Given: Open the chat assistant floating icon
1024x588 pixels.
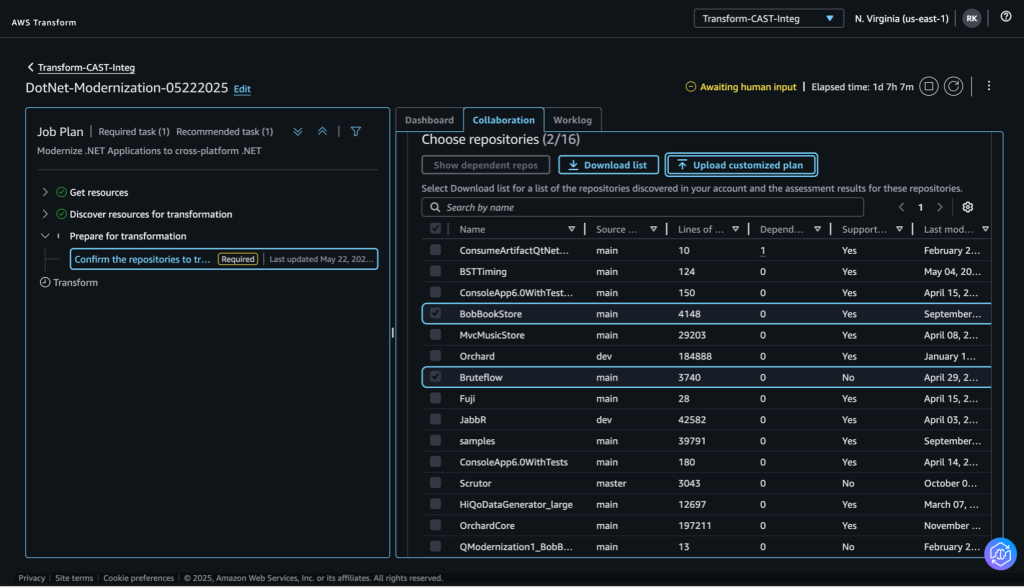Looking at the screenshot, I should point(1000,554).
